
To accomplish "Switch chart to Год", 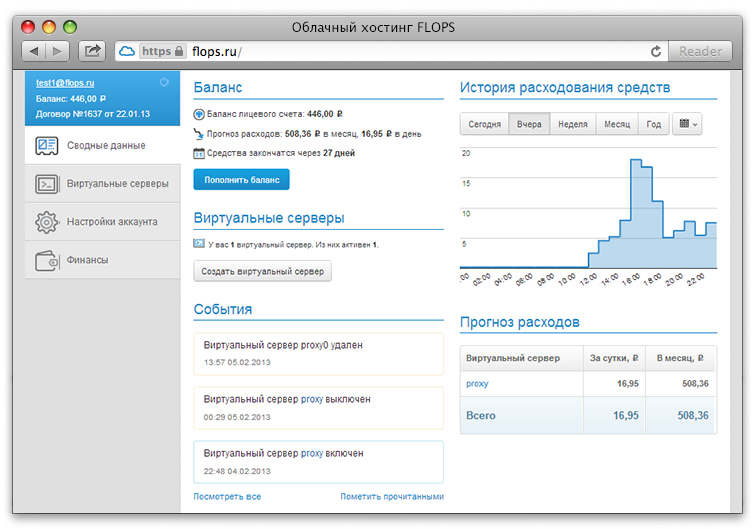I will [x=653, y=124].
